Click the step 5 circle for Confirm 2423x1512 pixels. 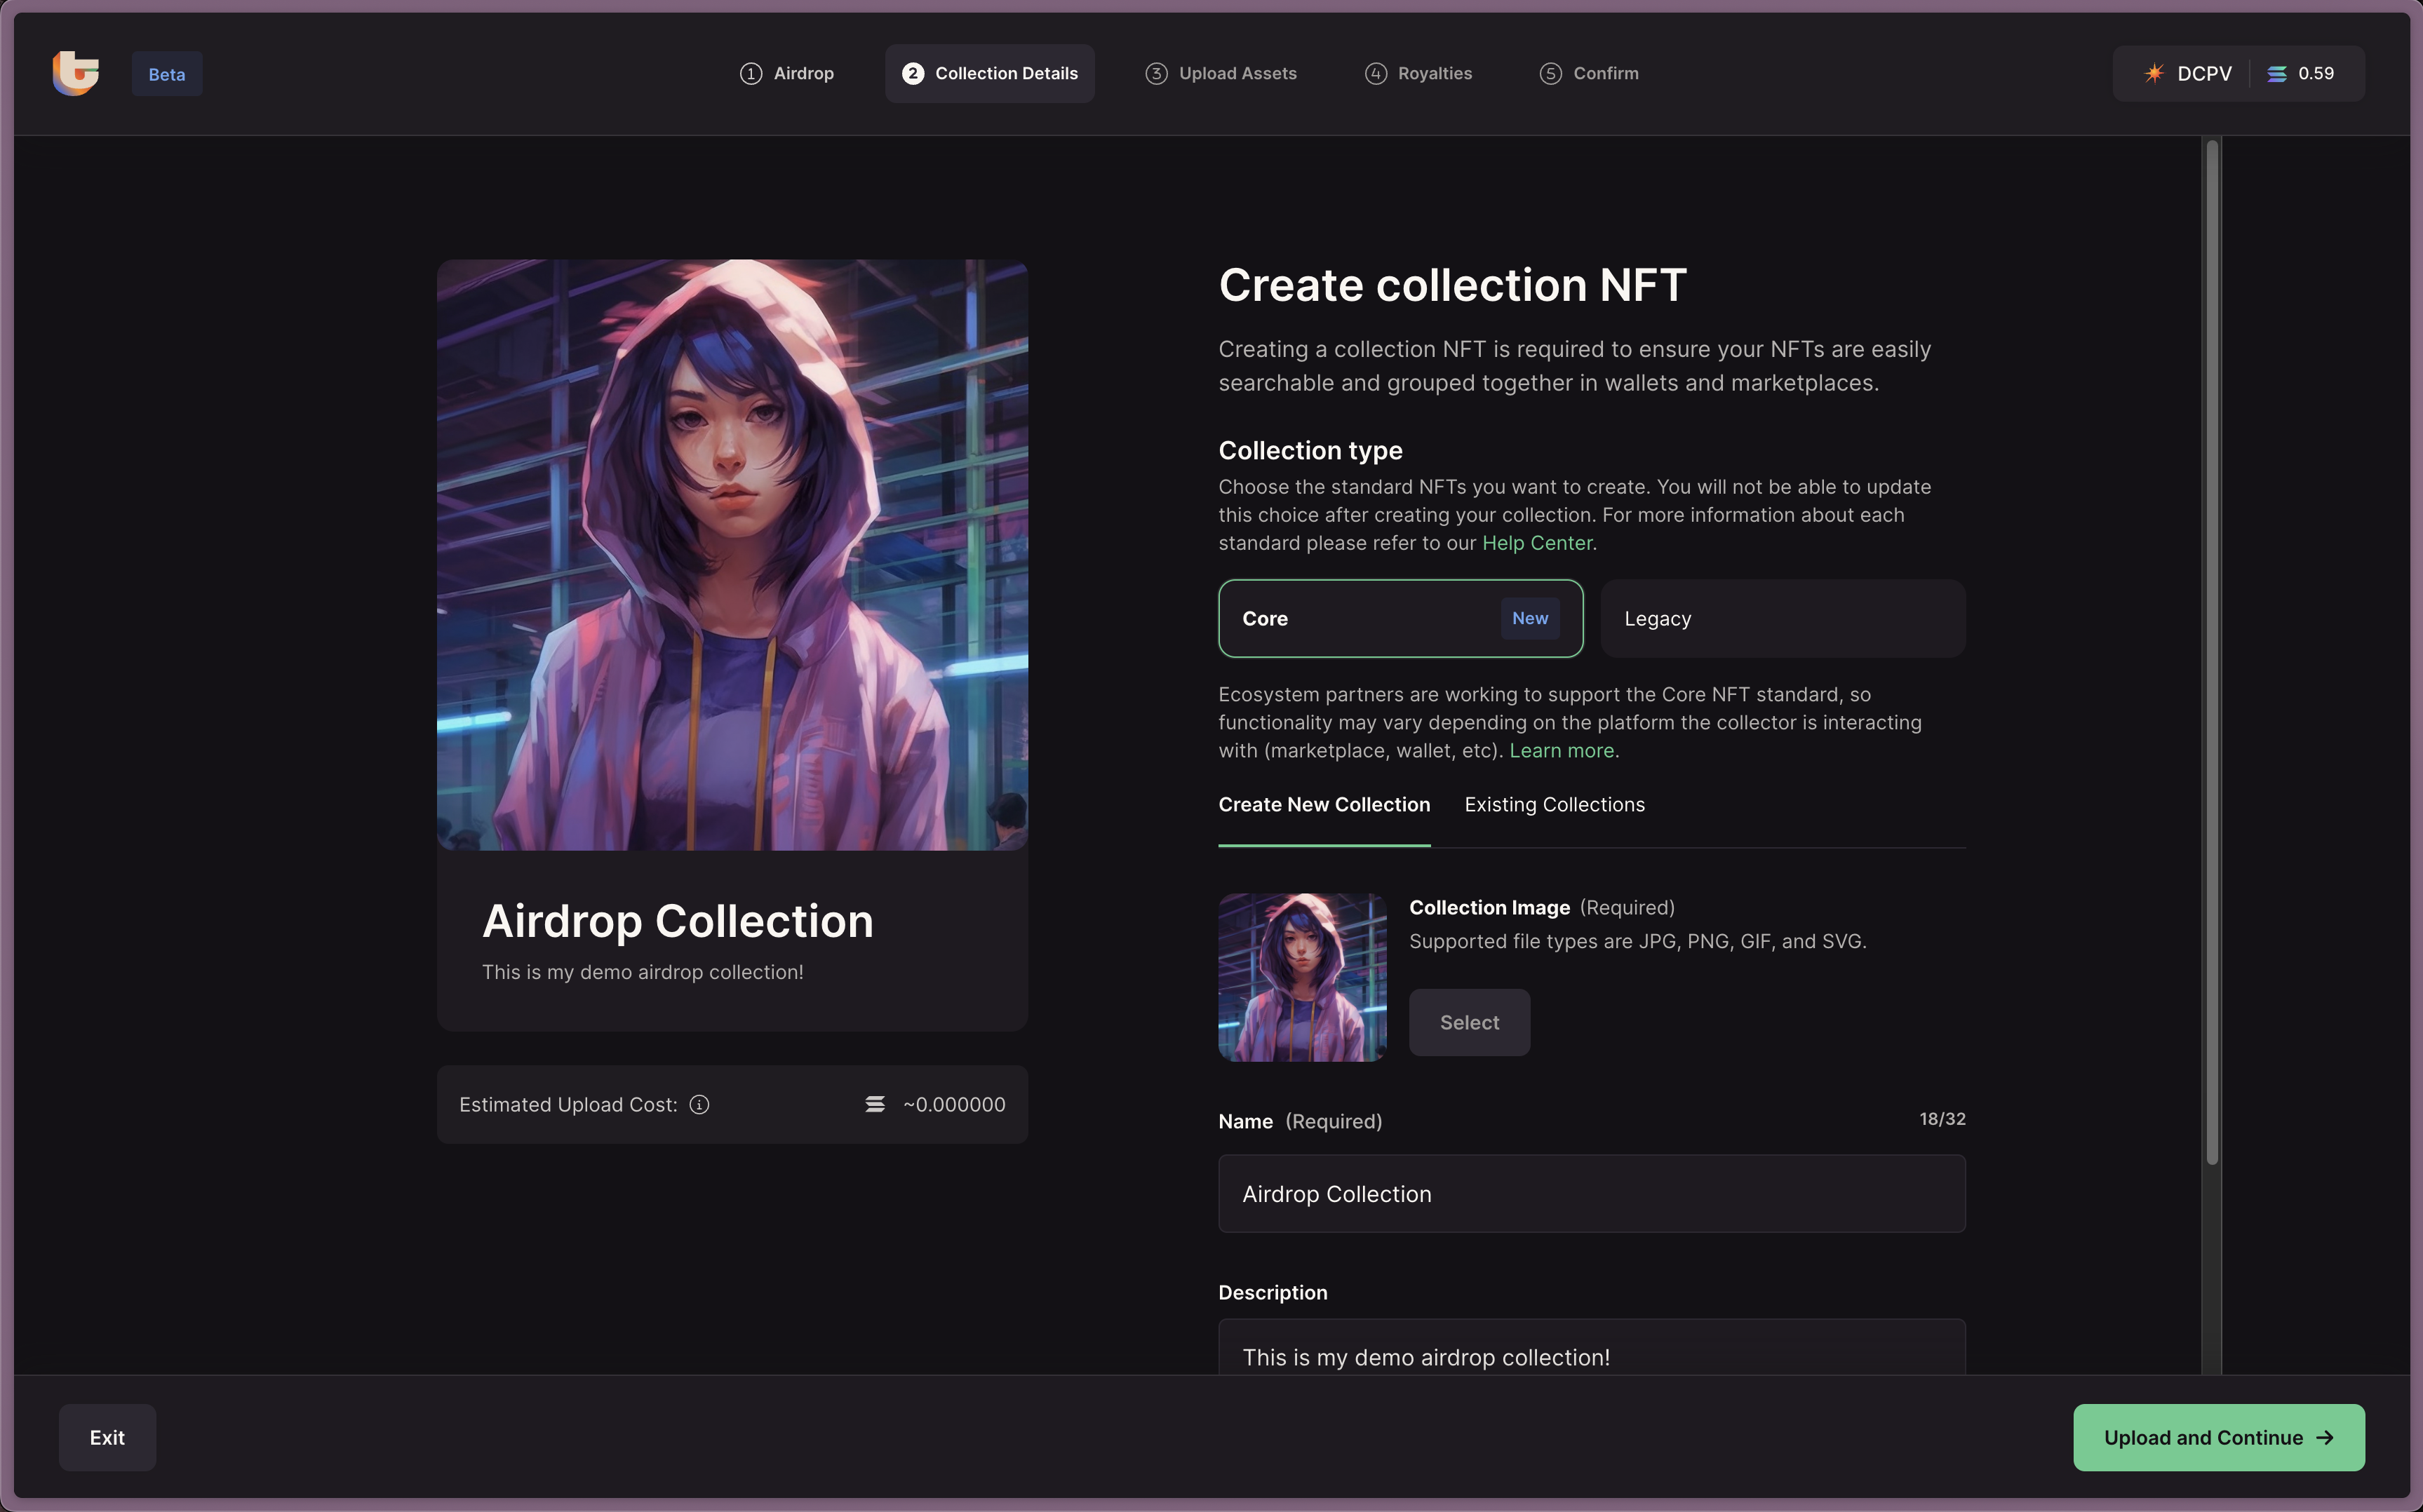1550,73
